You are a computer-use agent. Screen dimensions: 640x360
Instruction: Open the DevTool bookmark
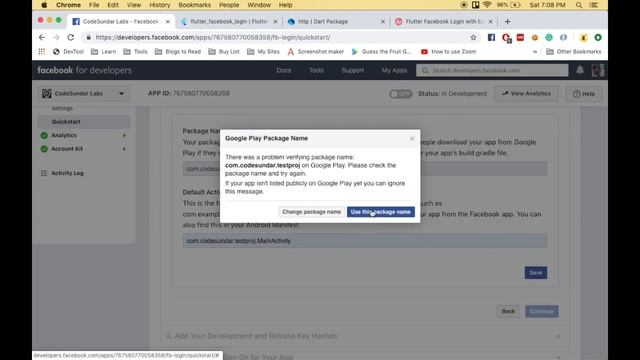coord(69,51)
